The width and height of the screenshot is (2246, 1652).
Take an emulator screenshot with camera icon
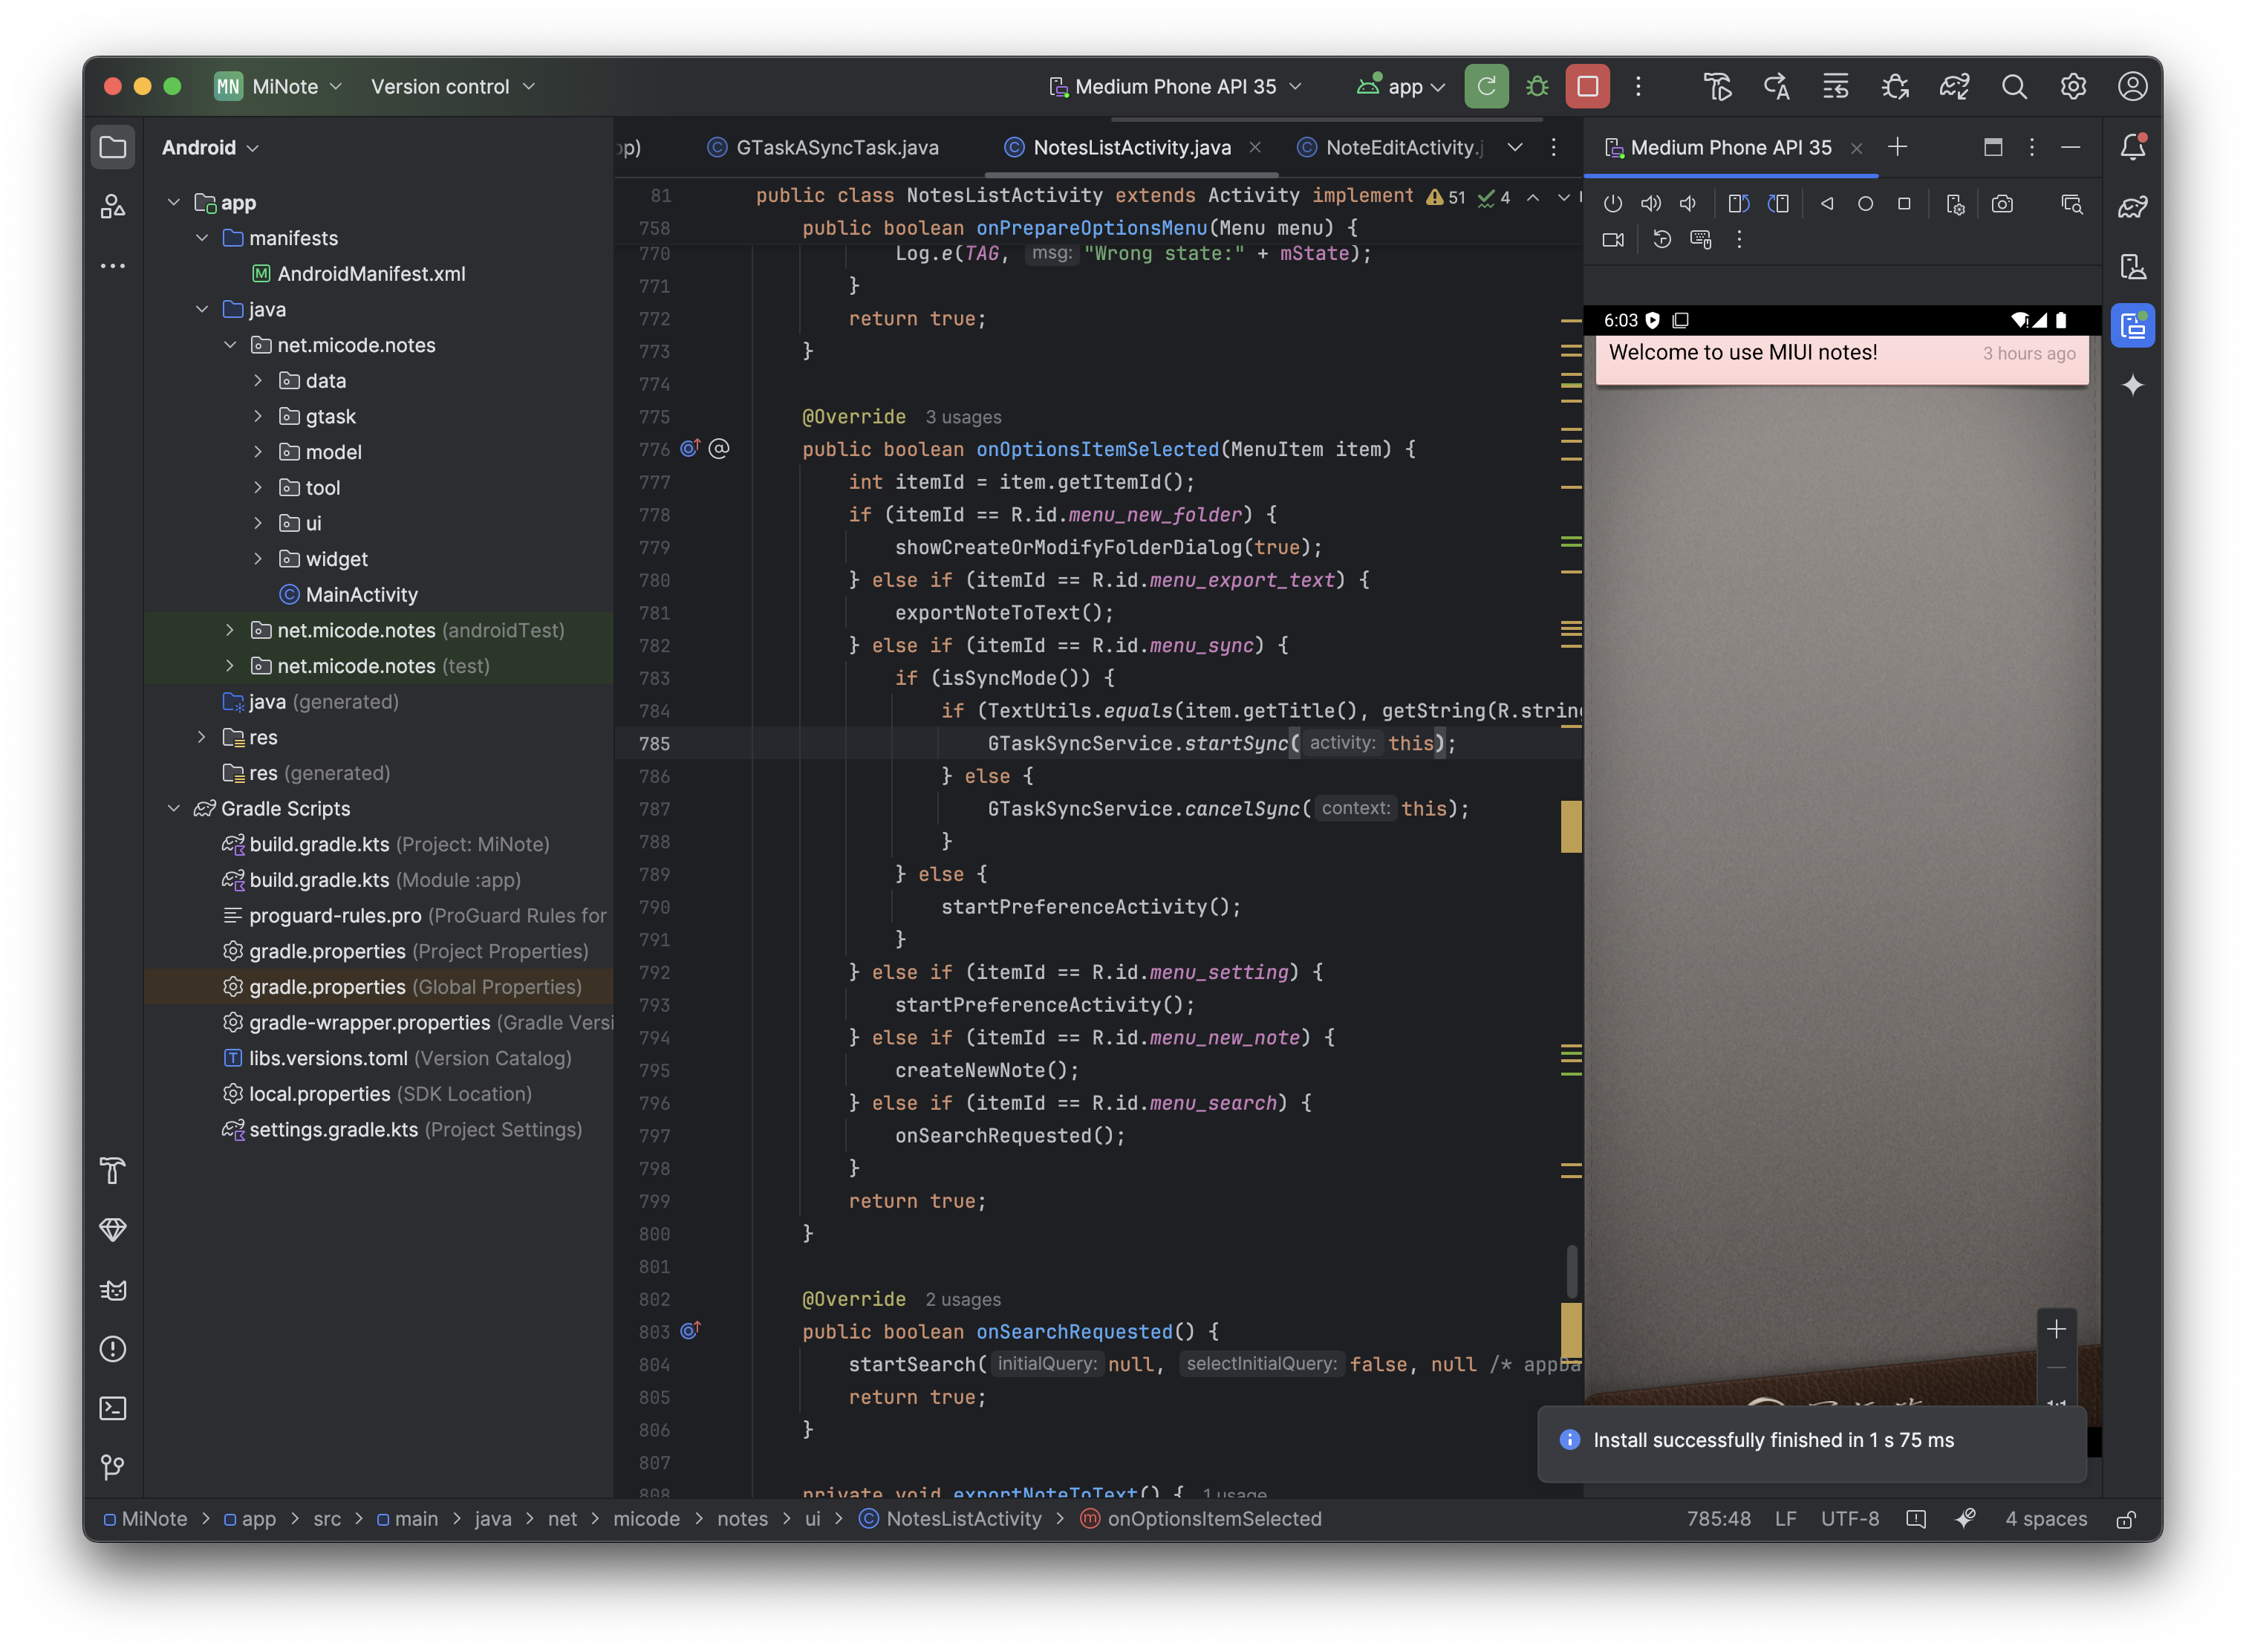2002,204
